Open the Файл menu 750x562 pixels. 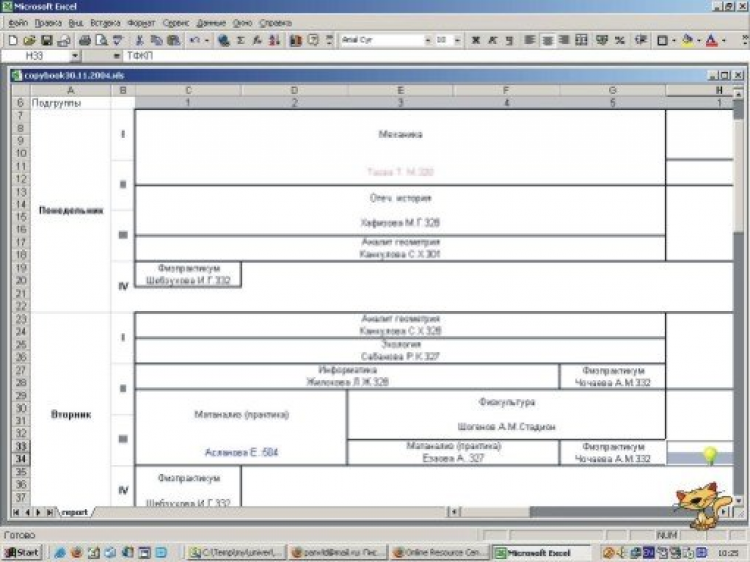[x=18, y=23]
